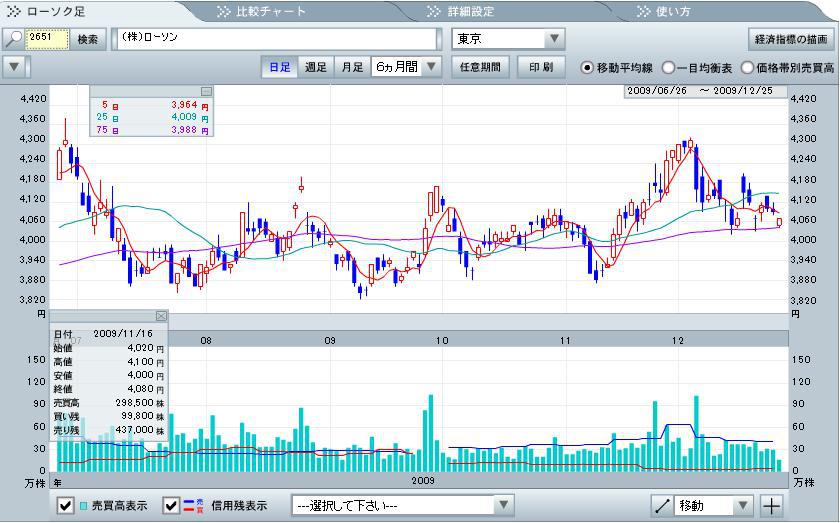The image size is (840, 523).
Task: Select the 価格帯別売買高 radio option
Action: coord(747,68)
